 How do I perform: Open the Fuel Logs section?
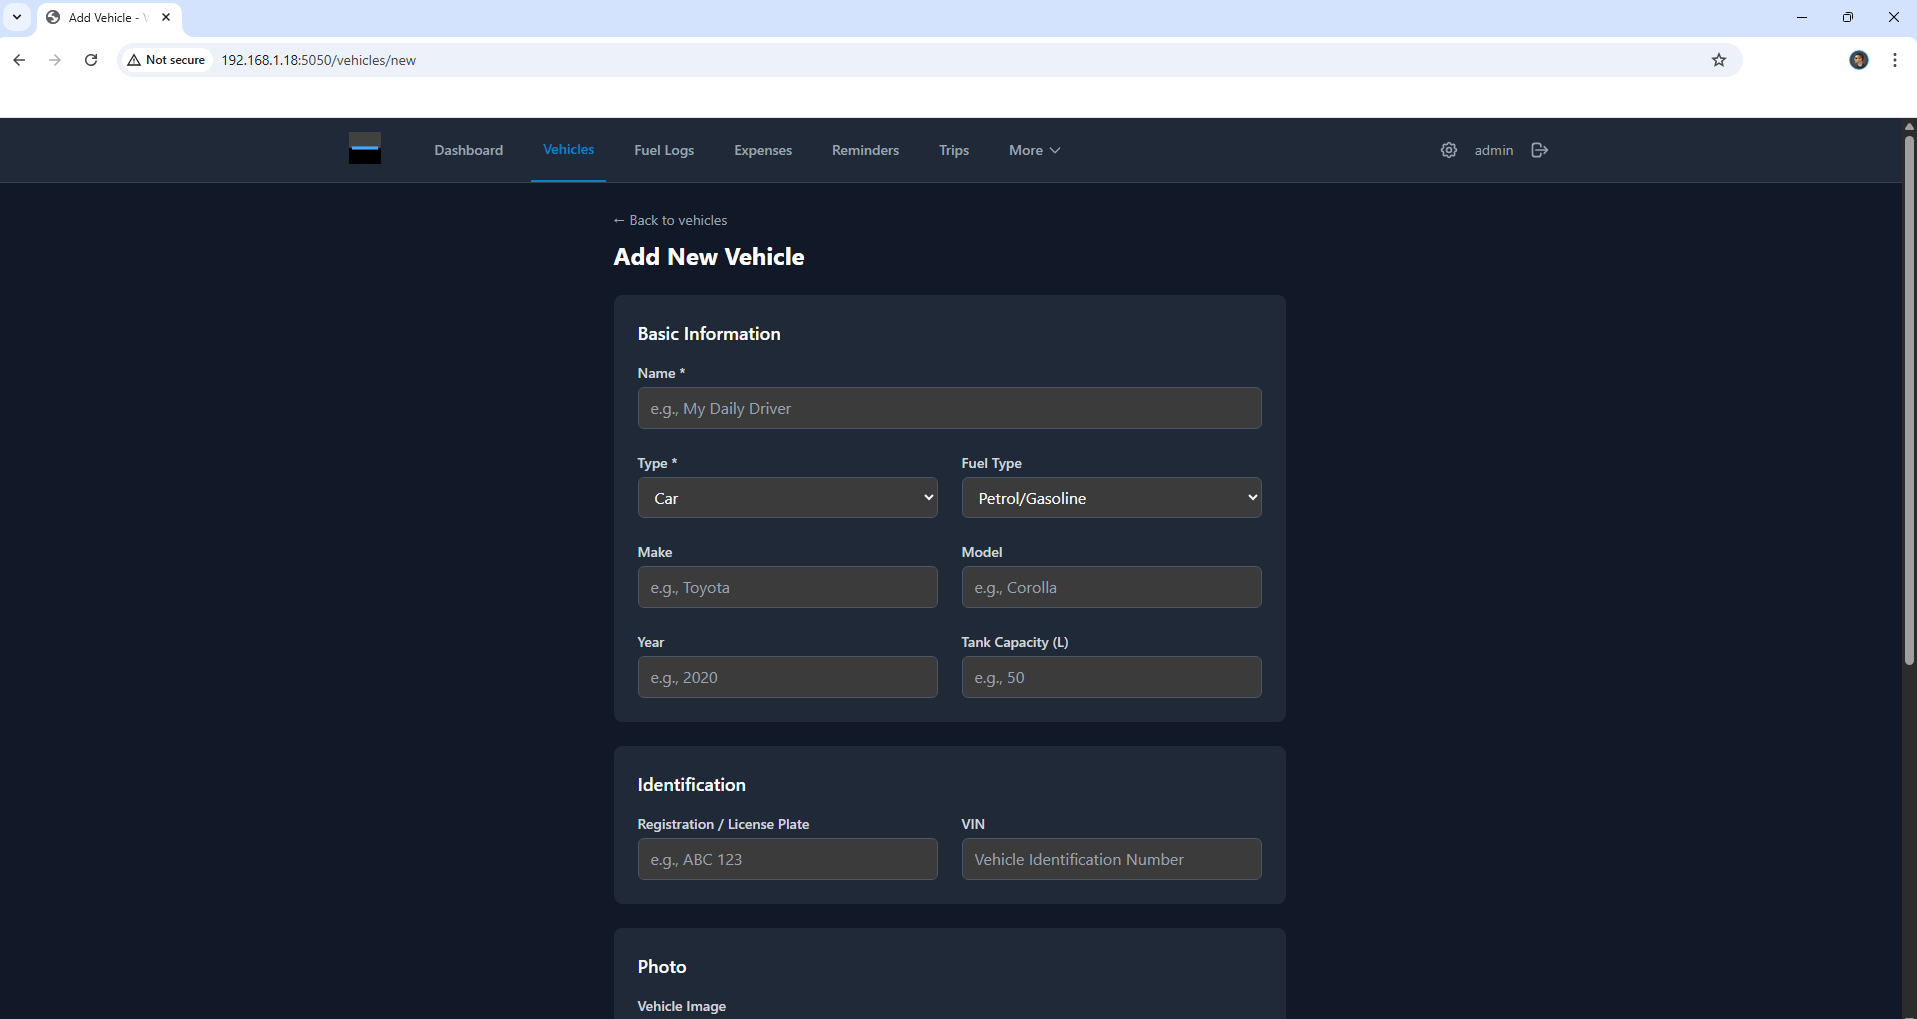point(663,150)
